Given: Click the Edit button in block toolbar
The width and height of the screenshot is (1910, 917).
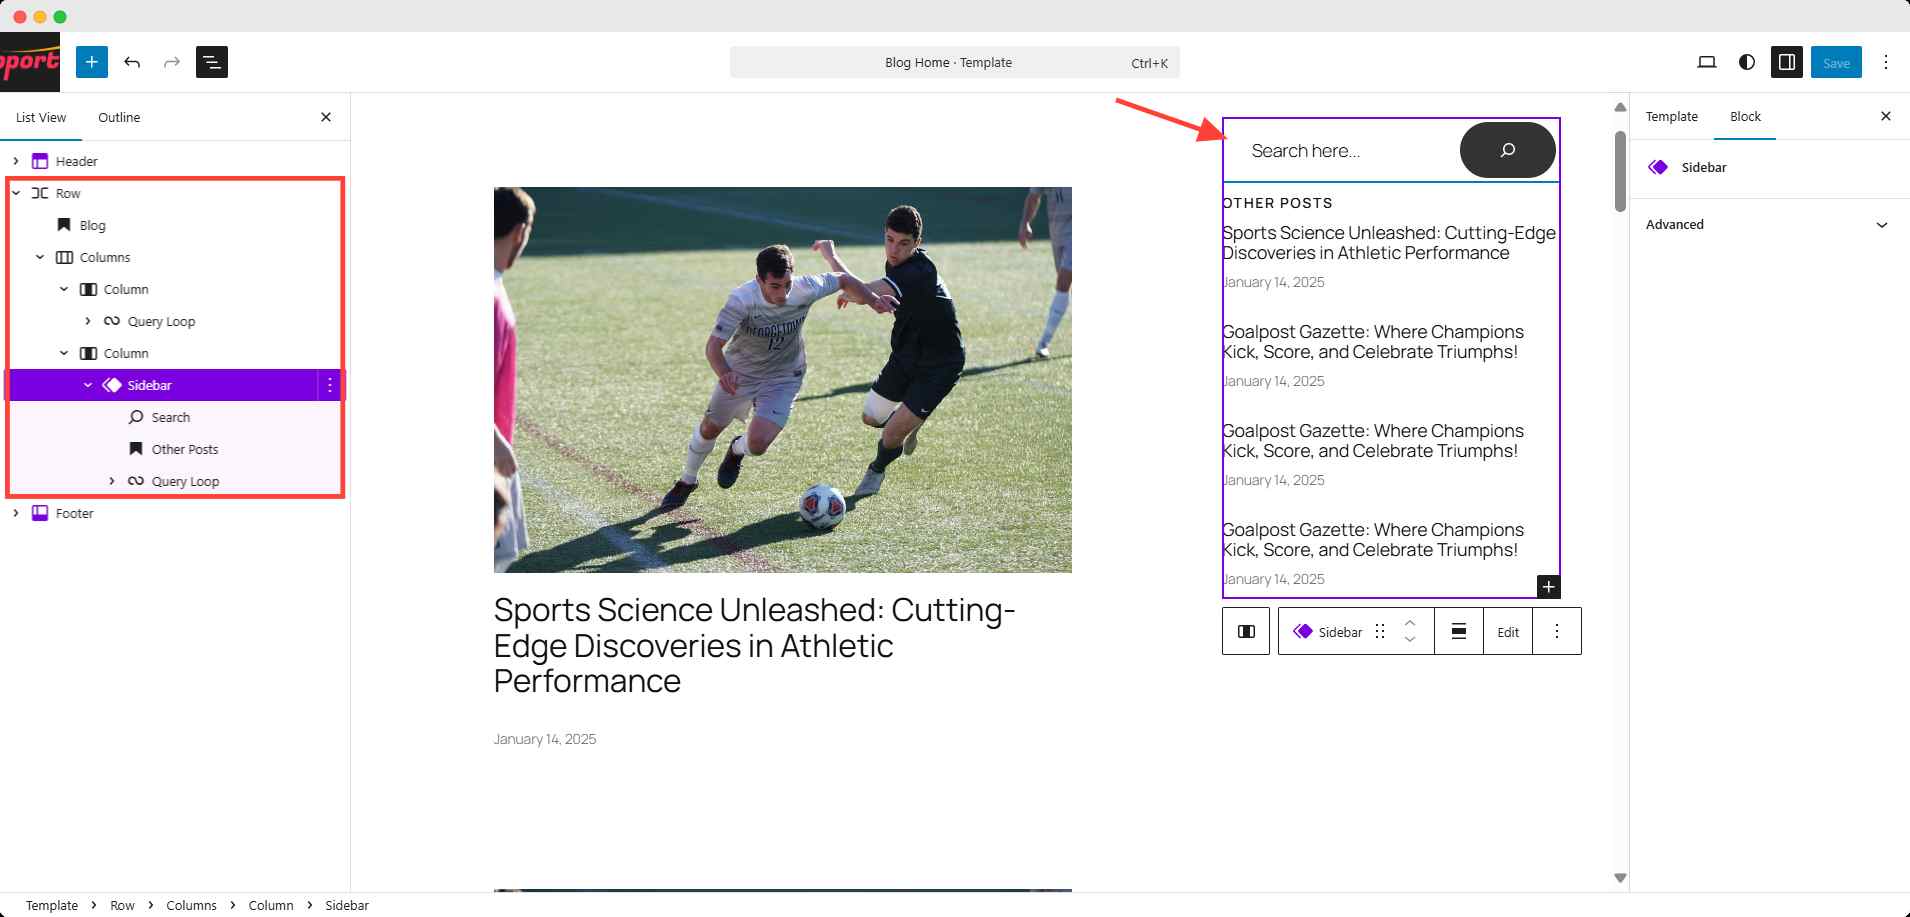Looking at the screenshot, I should (x=1508, y=632).
